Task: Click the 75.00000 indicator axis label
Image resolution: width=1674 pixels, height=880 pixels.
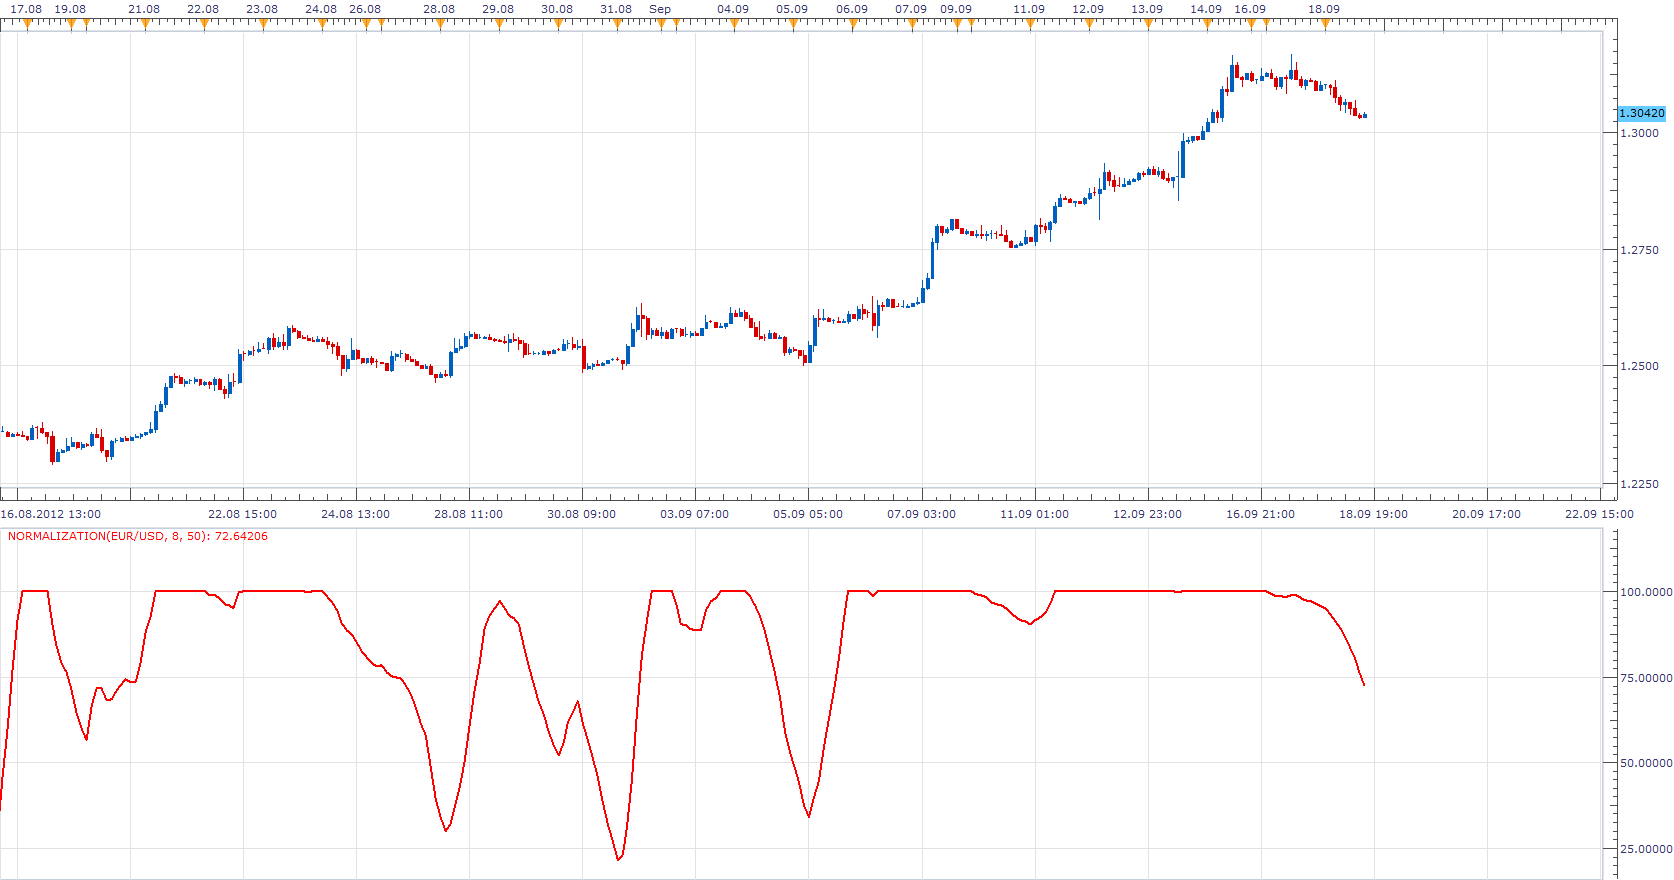Action: (x=1646, y=678)
